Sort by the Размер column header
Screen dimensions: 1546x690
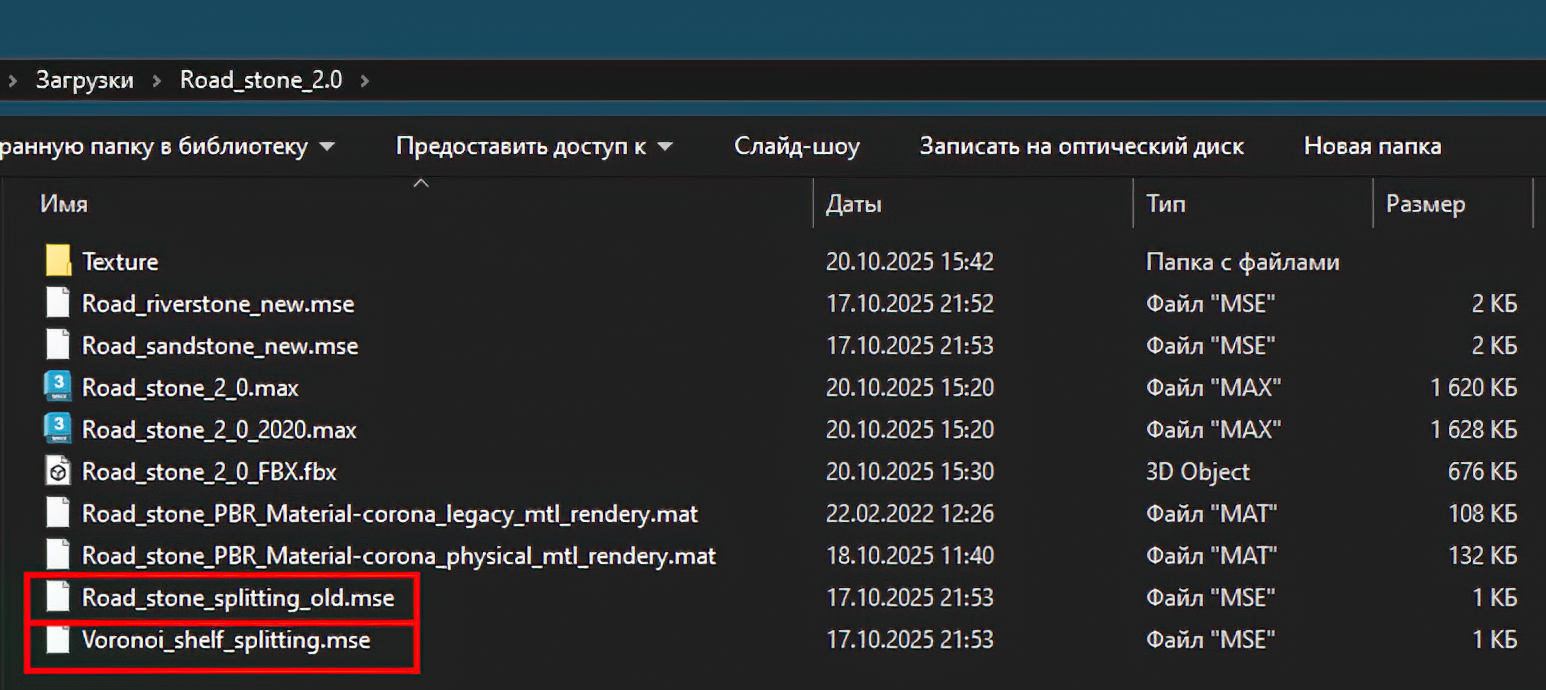(1426, 205)
